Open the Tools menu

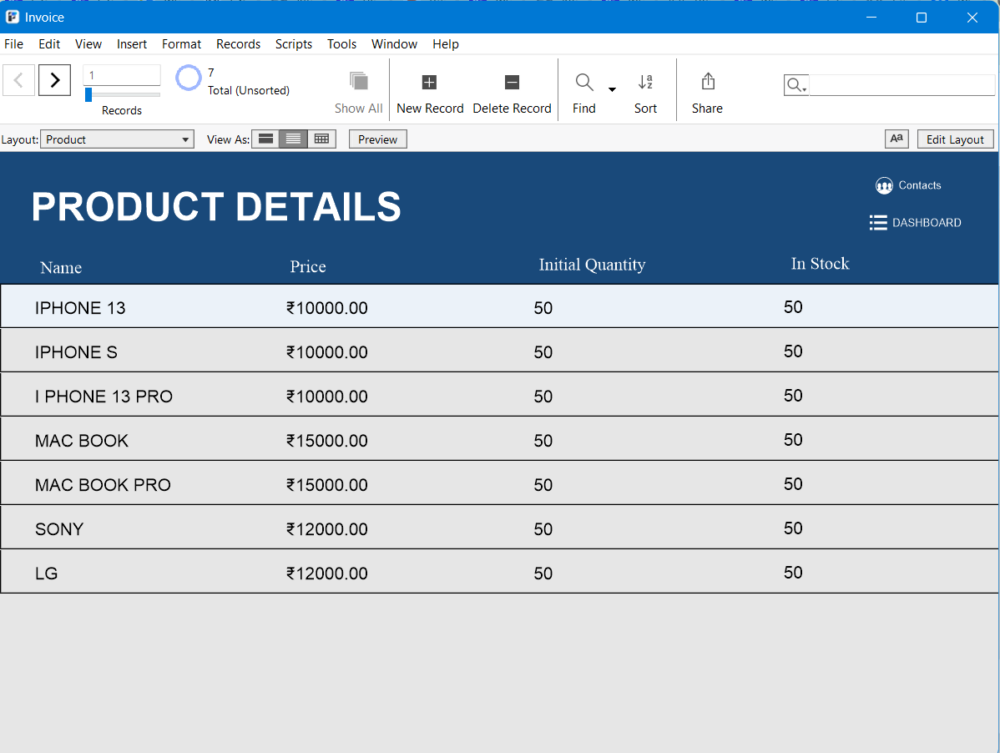(x=341, y=44)
